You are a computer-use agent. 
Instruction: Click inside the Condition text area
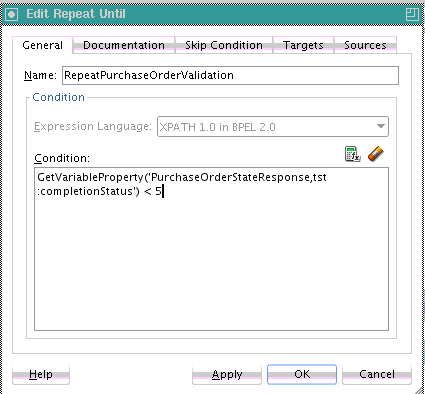pos(211,249)
